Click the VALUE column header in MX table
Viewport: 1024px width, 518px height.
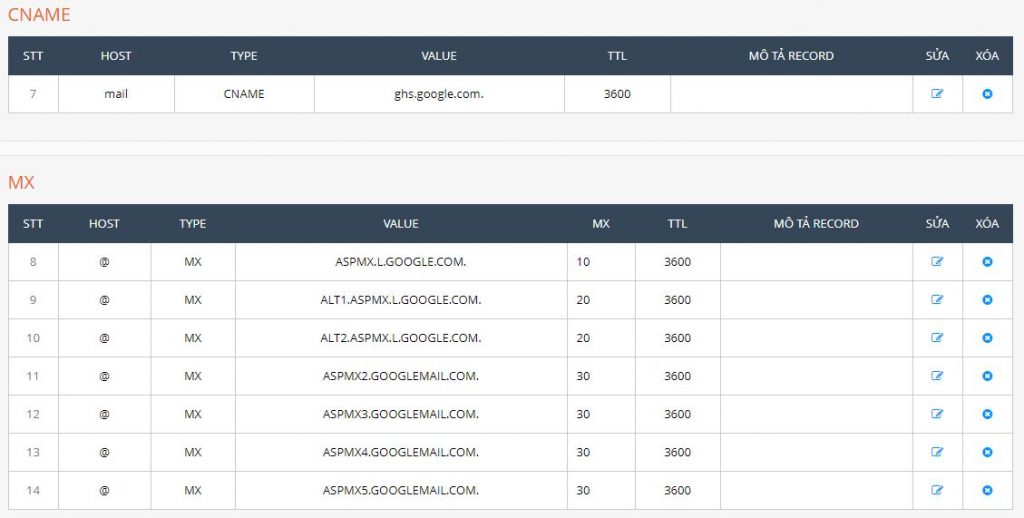point(400,223)
